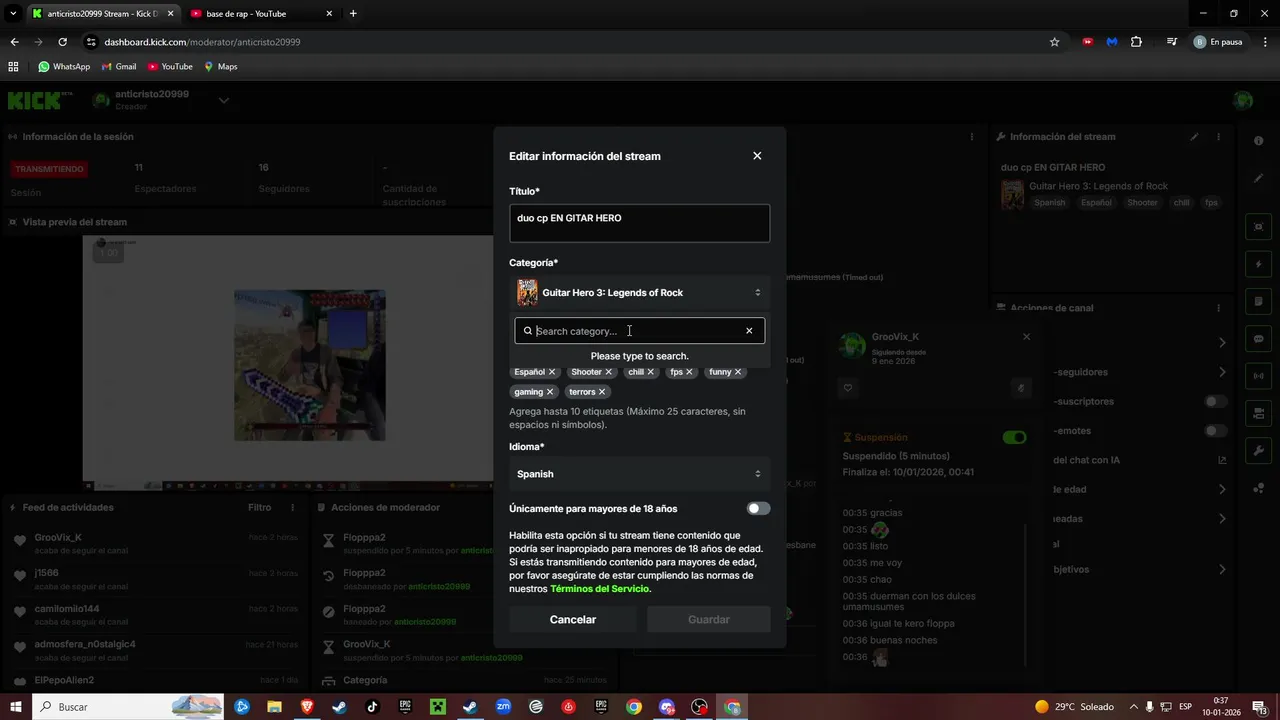Click the profile avatar at top right of Kick
1280x720 pixels.
click(x=1243, y=100)
